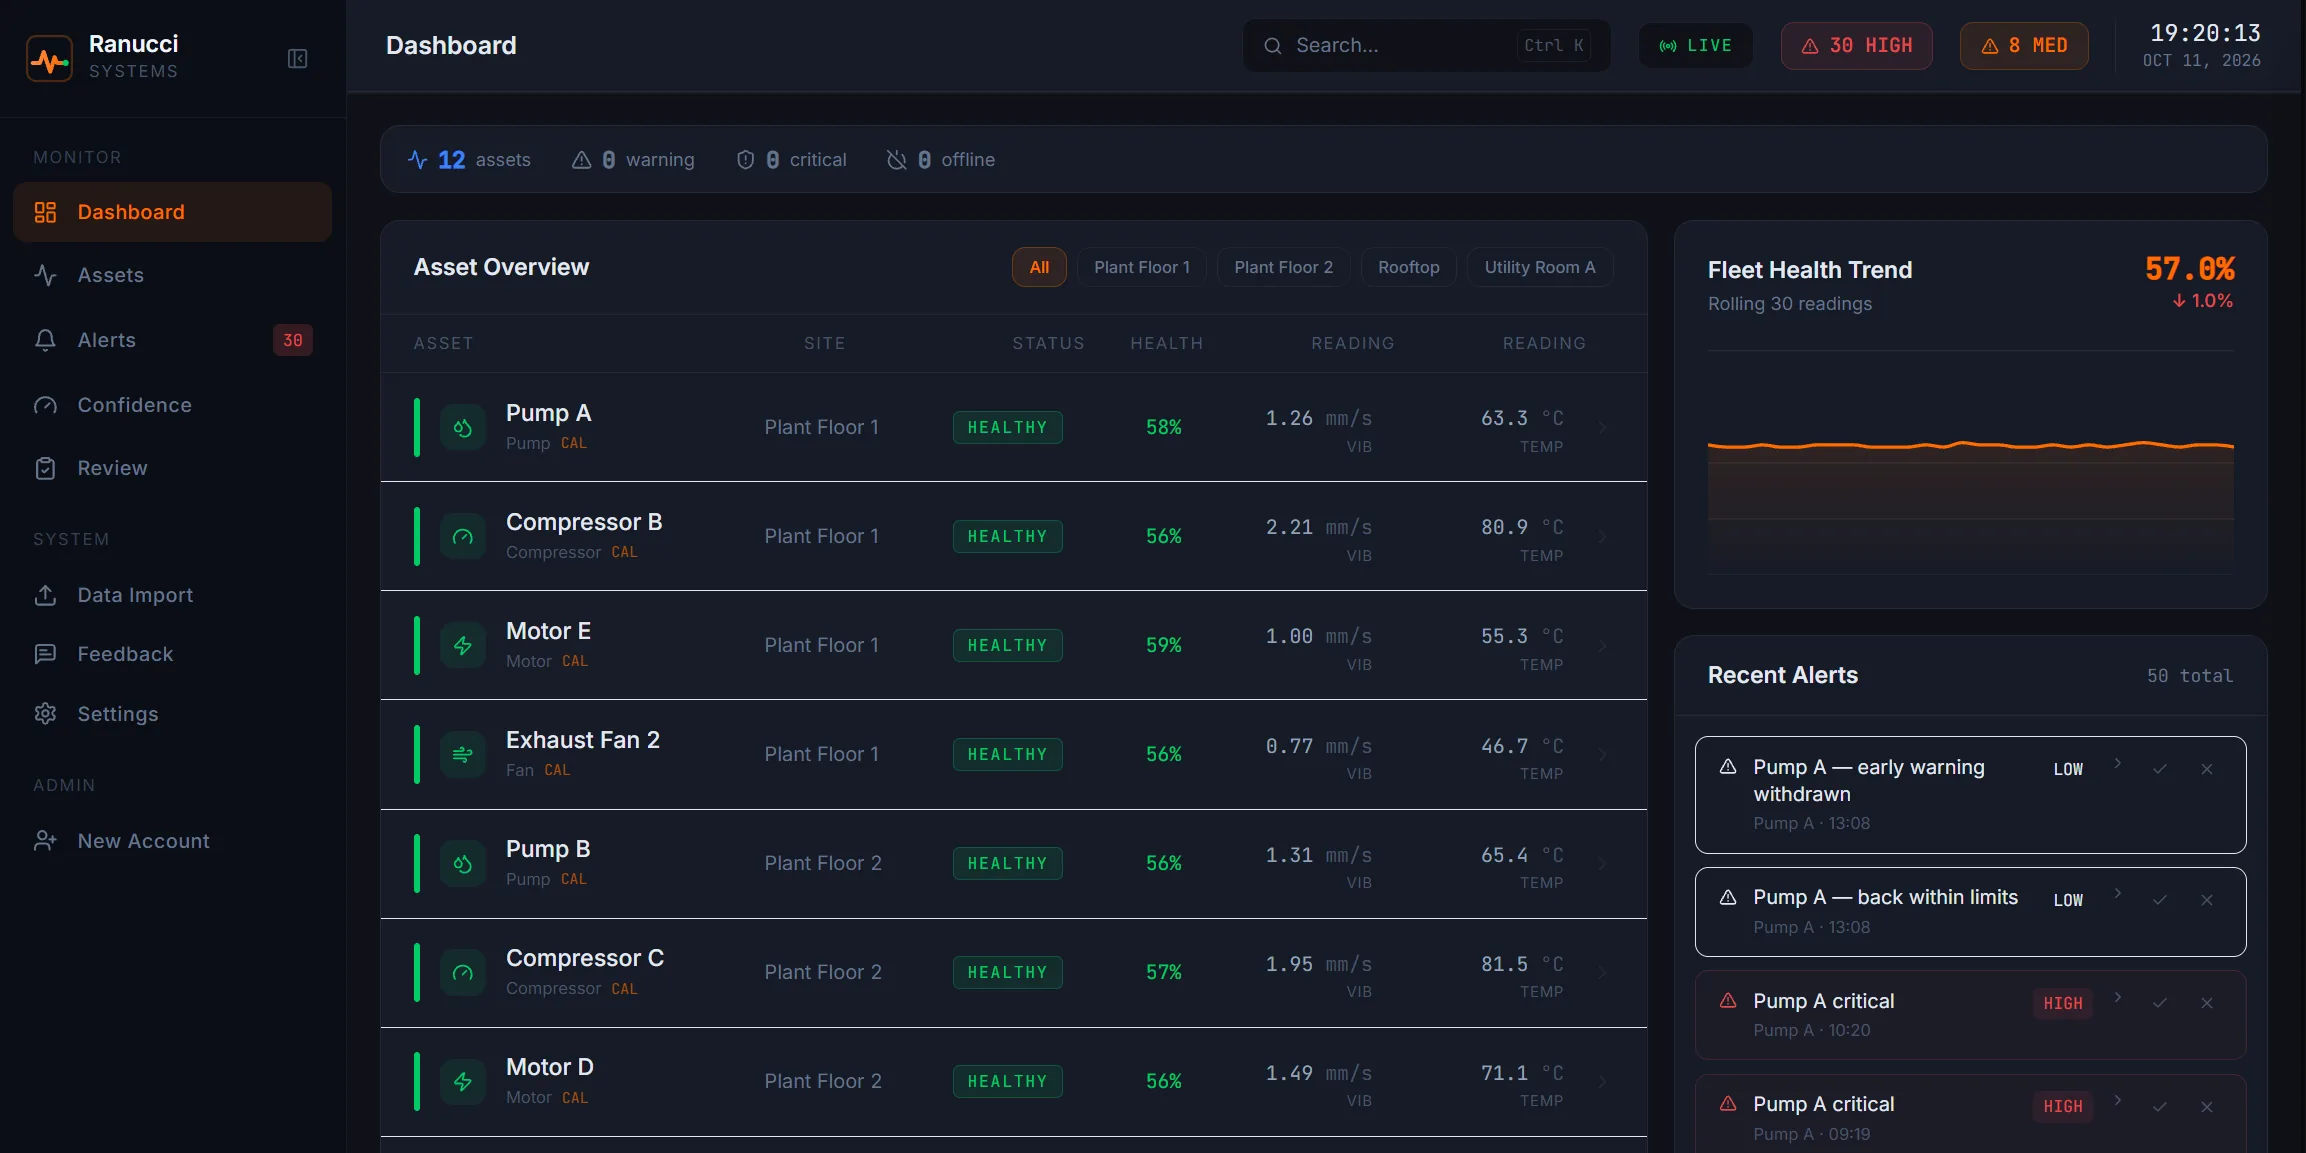Viewport: 2306px width, 1153px height.
Task: Filter assets by Rooftop
Action: [x=1408, y=267]
